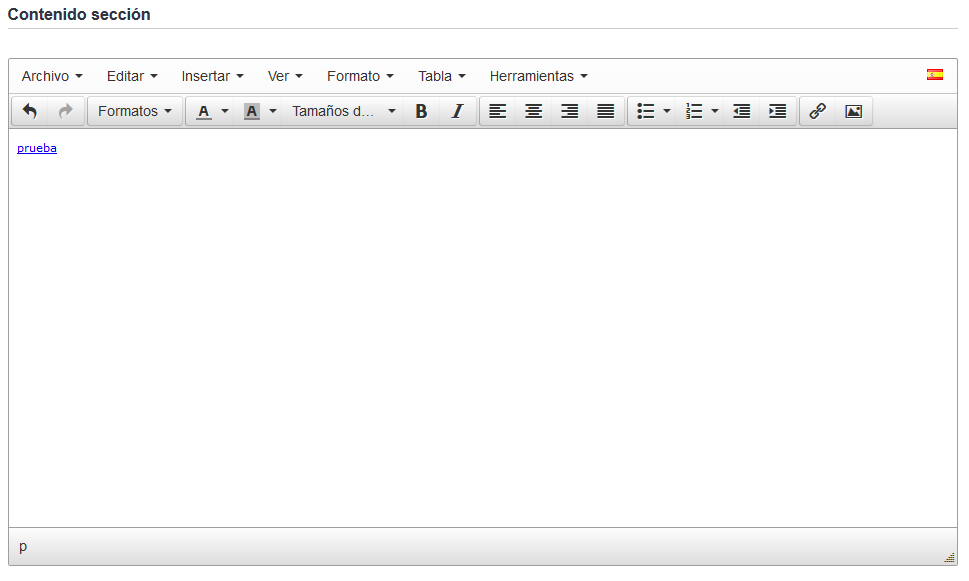
Task: Expand bullet list style options arrow
Action: click(x=667, y=111)
